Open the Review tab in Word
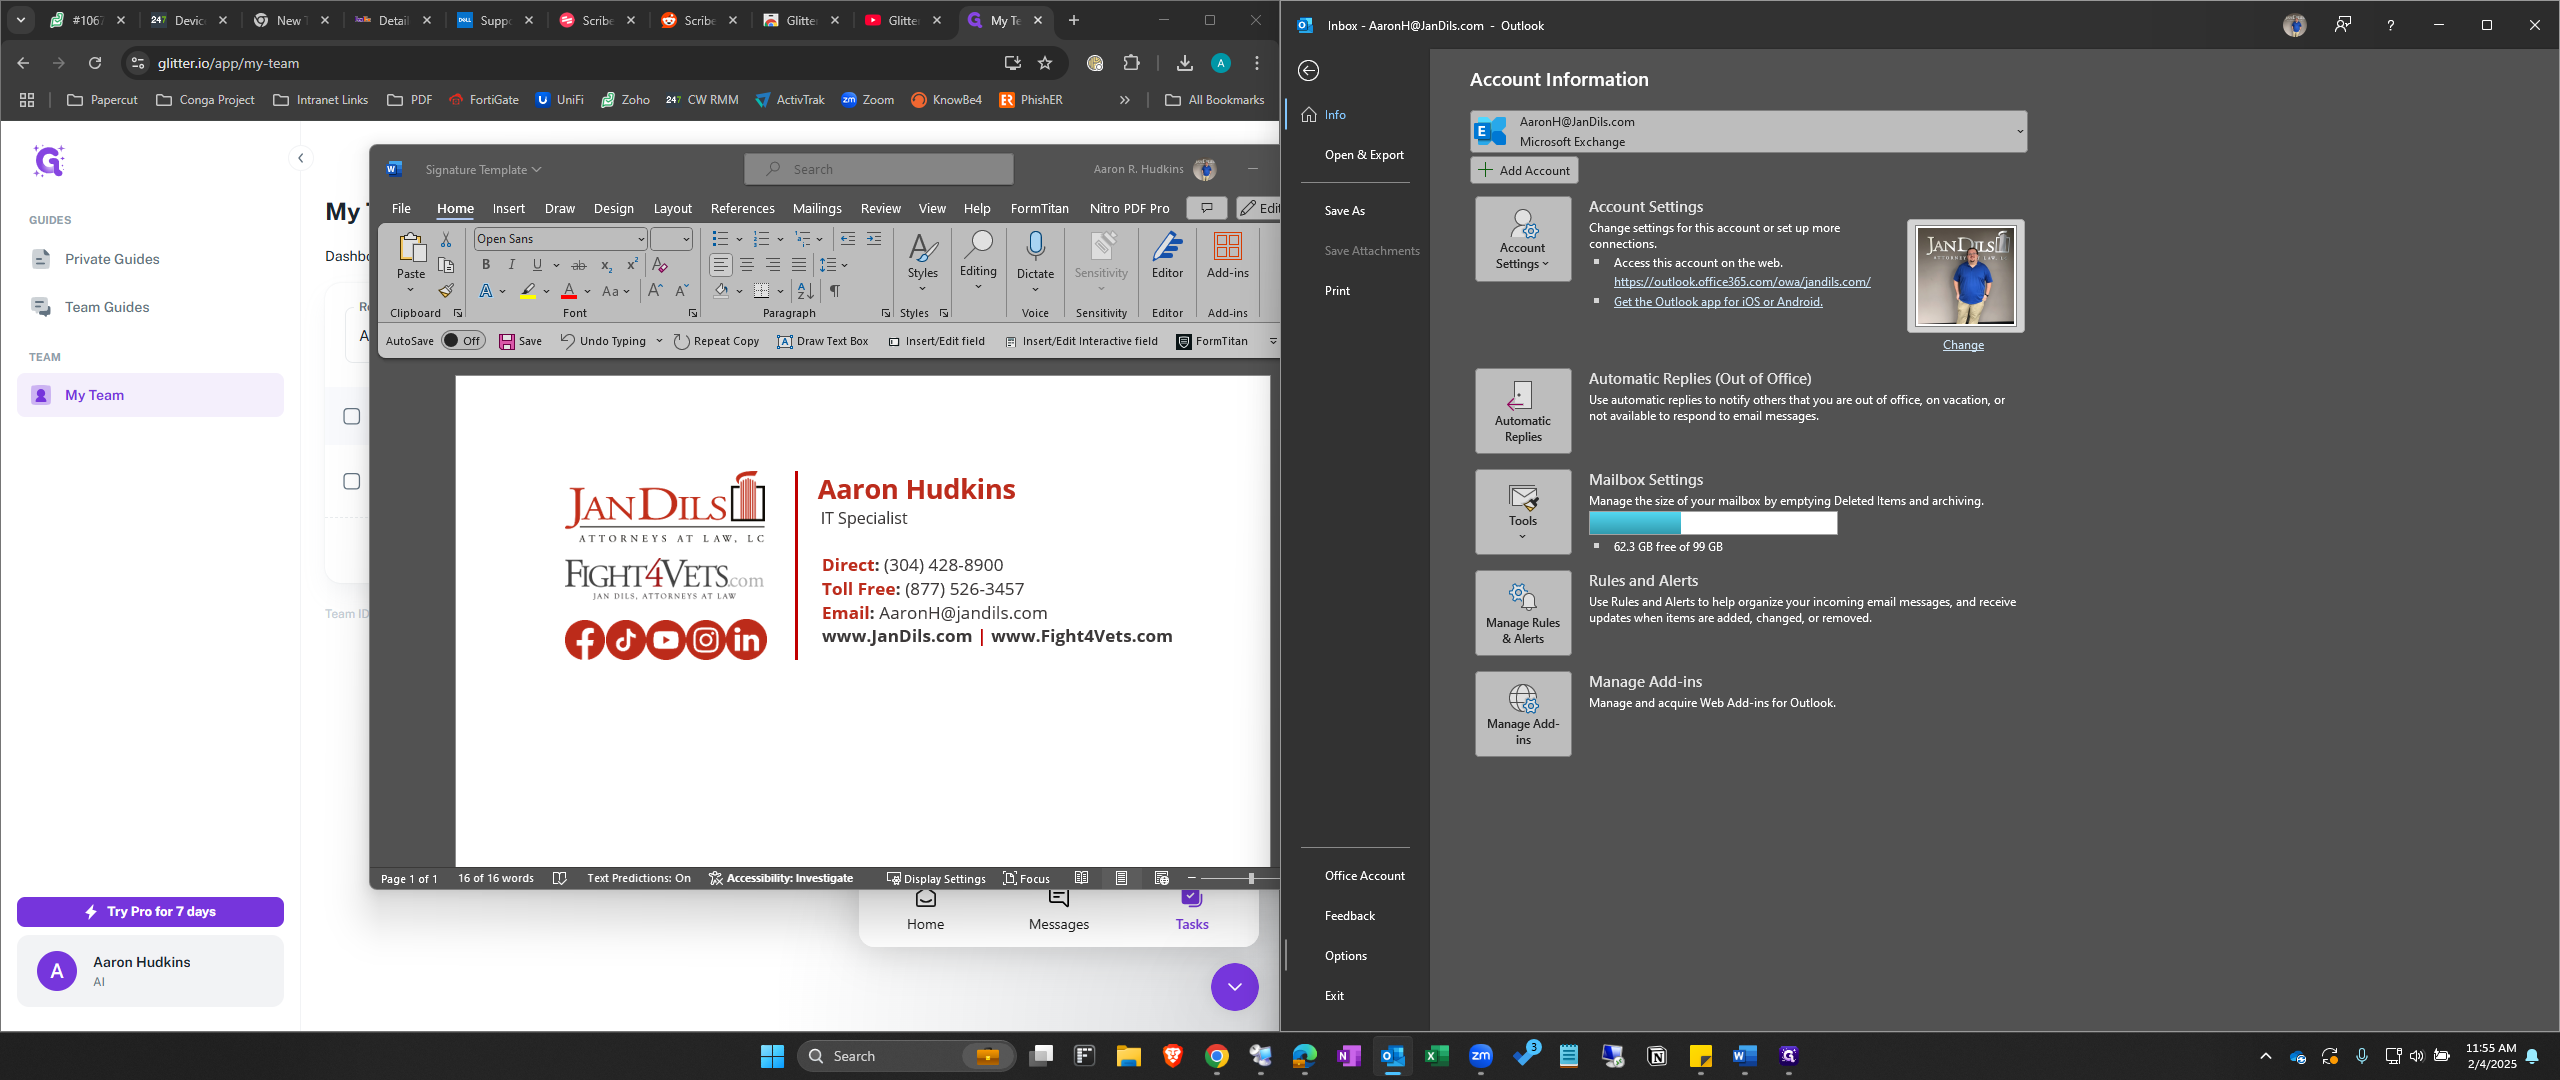 click(880, 208)
